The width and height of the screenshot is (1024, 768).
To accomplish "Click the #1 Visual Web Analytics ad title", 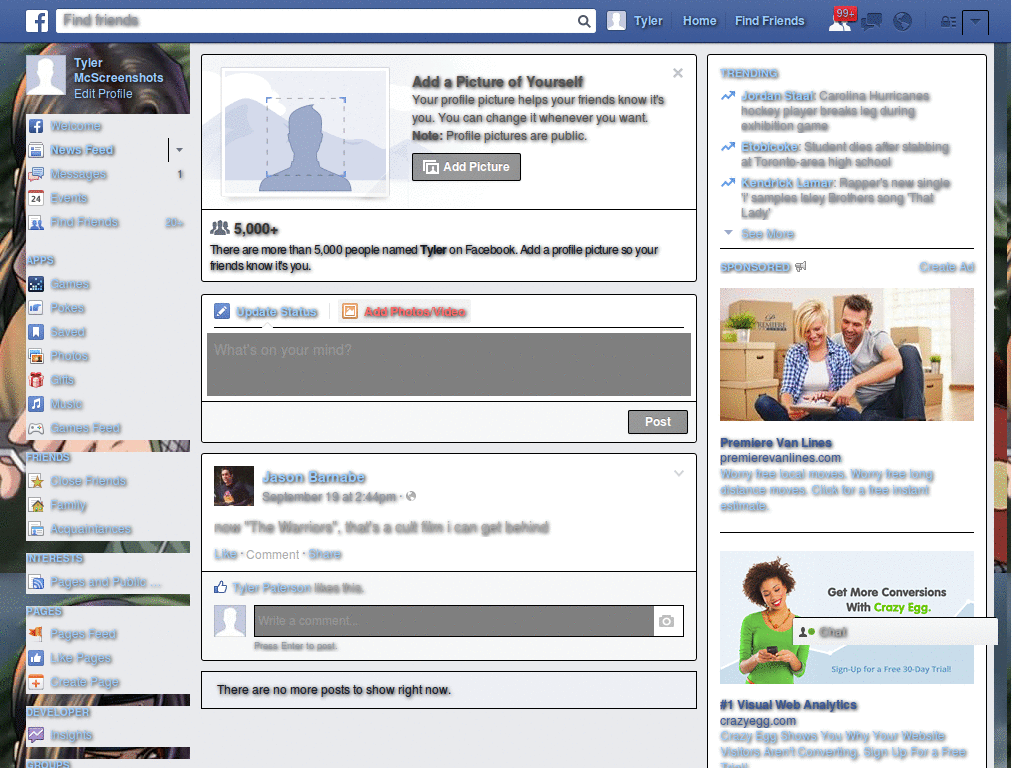I will point(788,705).
